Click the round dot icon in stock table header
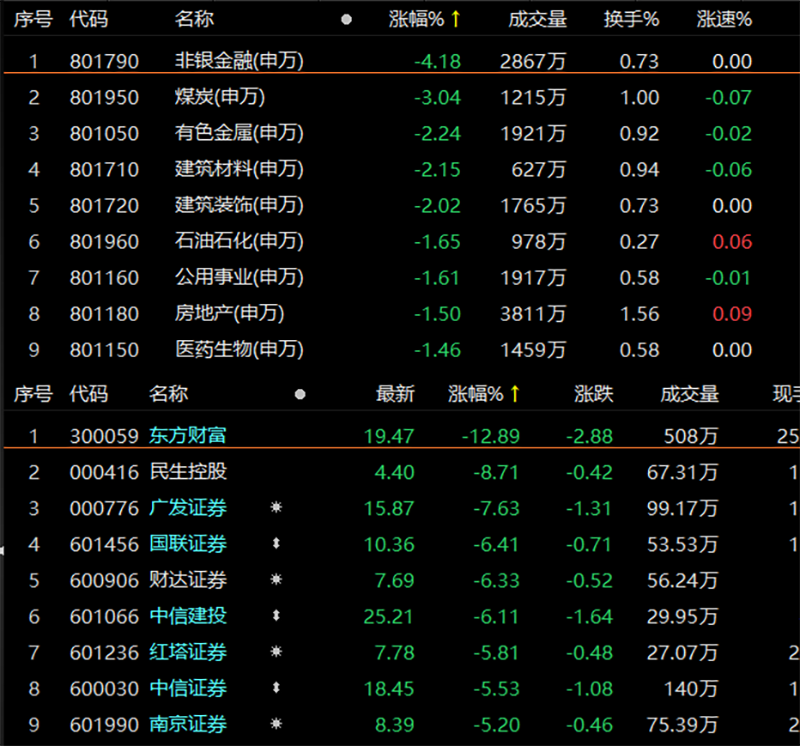The image size is (800, 746). tap(300, 394)
